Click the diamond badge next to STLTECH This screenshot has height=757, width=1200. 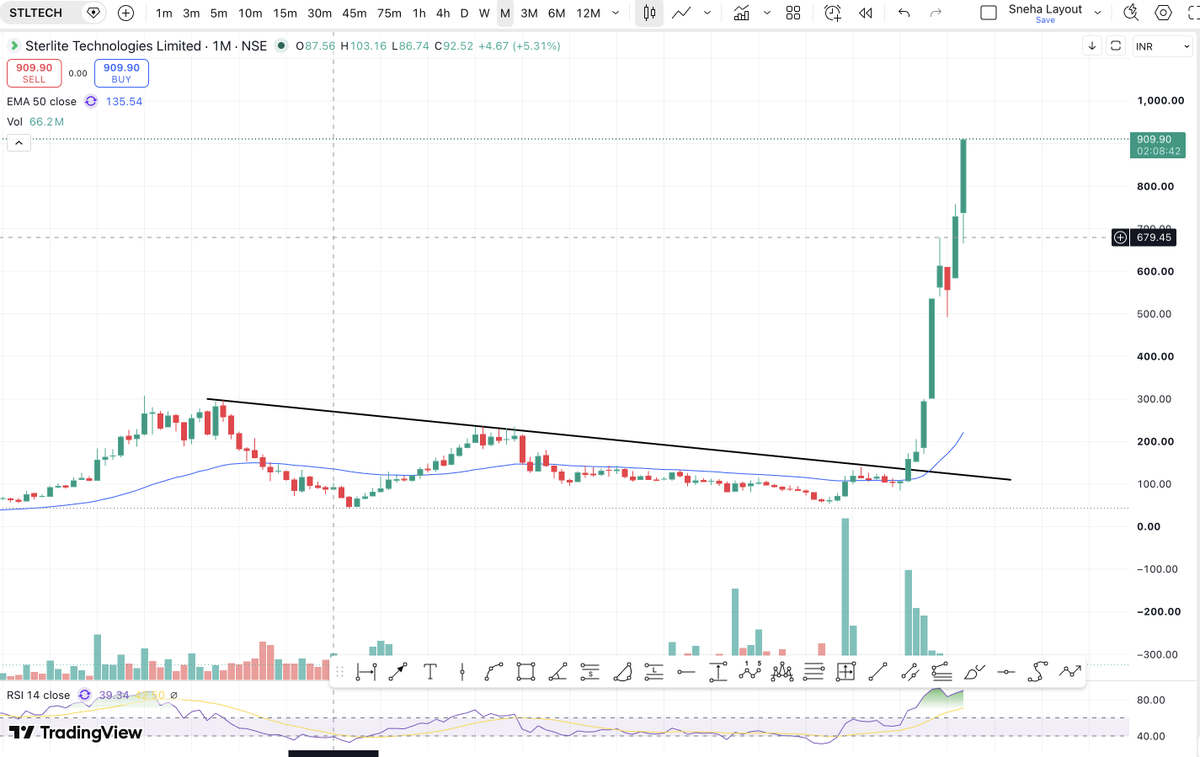pyautogui.click(x=94, y=13)
